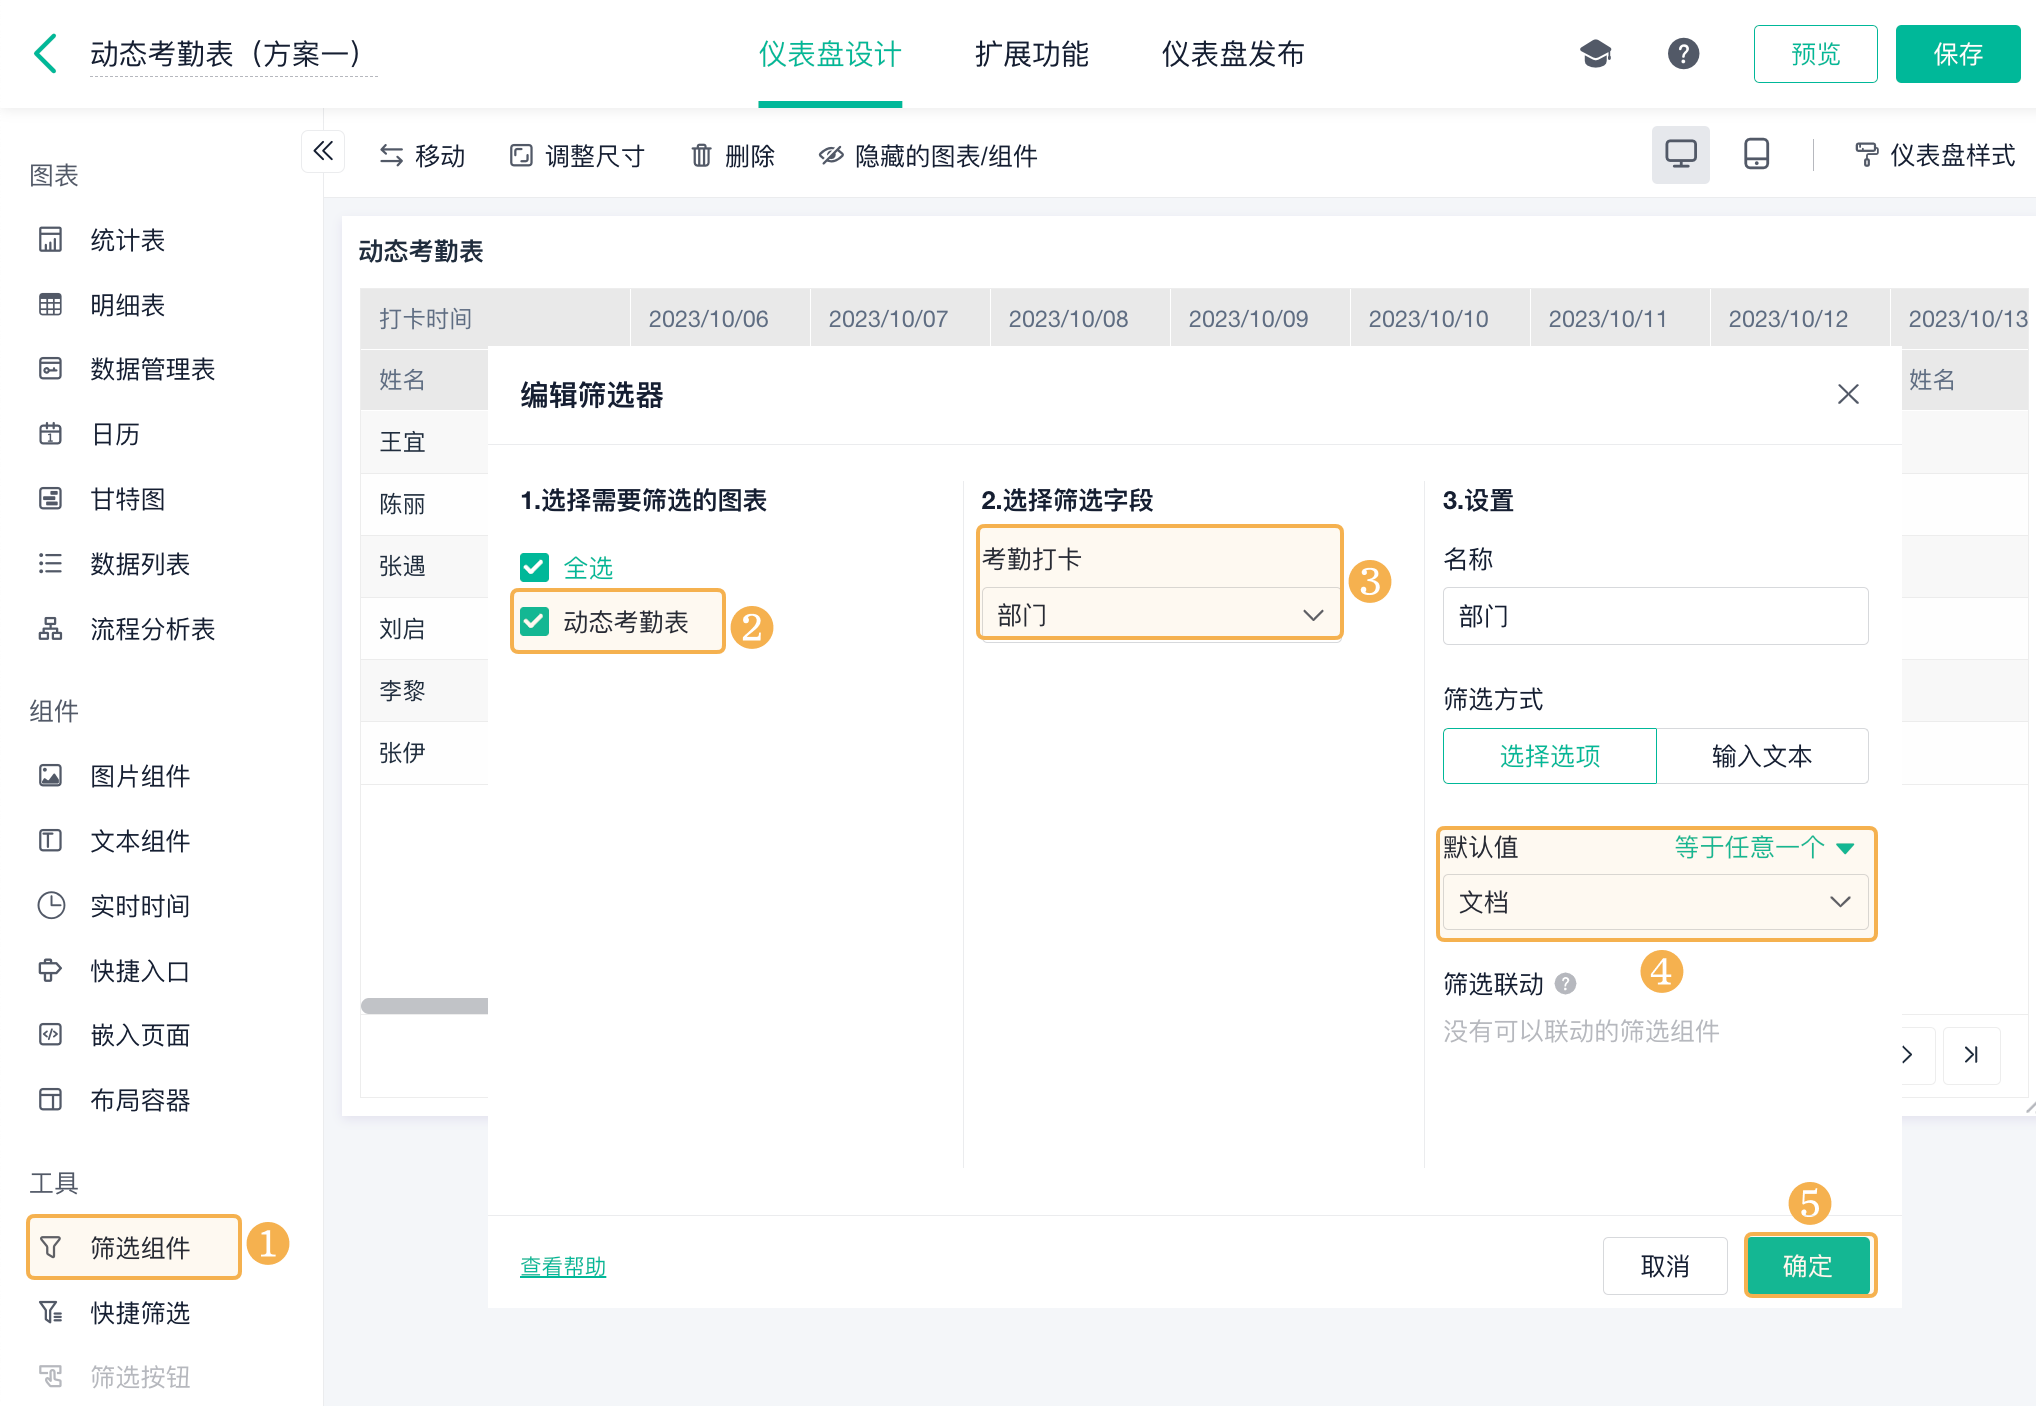
Task: Open the 快捷入口 component icon
Action: (x=48, y=971)
